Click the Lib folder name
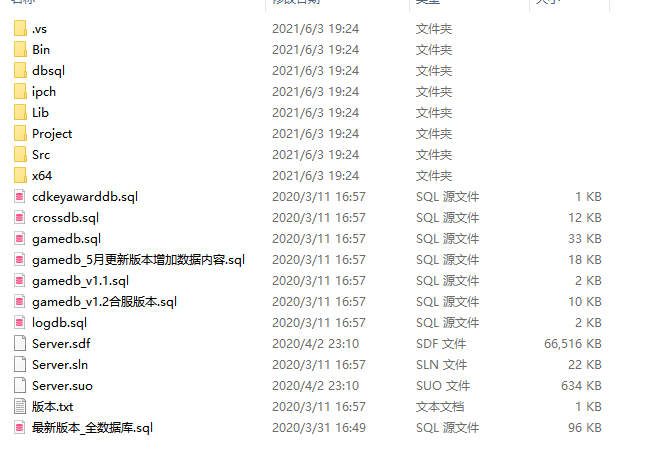 point(40,113)
